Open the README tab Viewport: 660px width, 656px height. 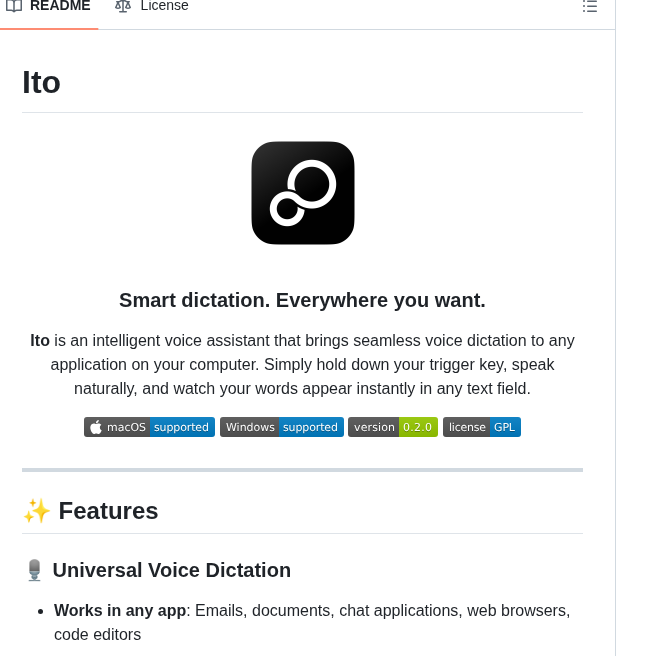(59, 6)
